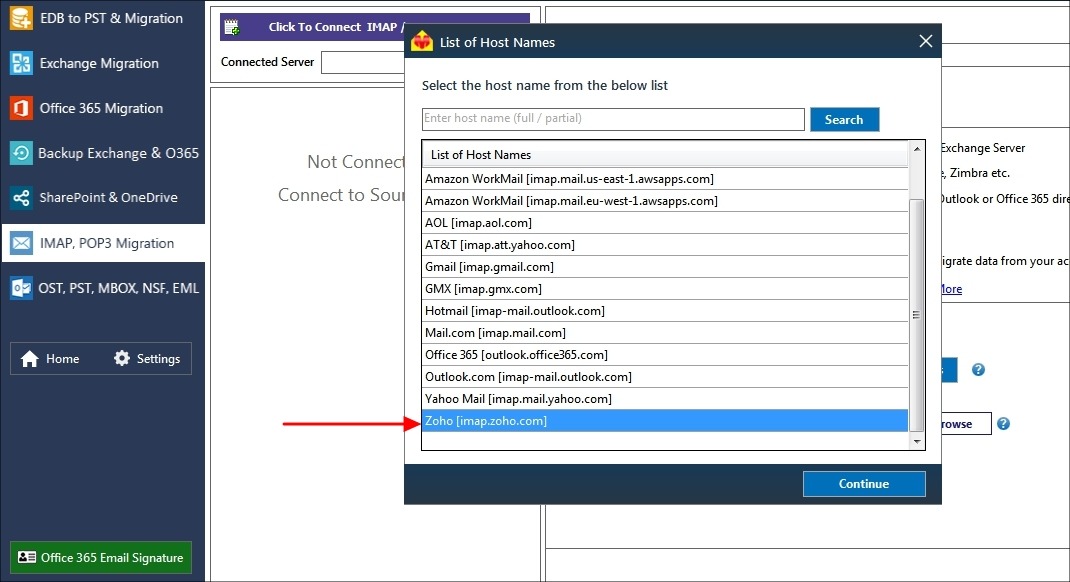
Task: Go to Exchange Migration section
Action: pyautogui.click(x=102, y=63)
